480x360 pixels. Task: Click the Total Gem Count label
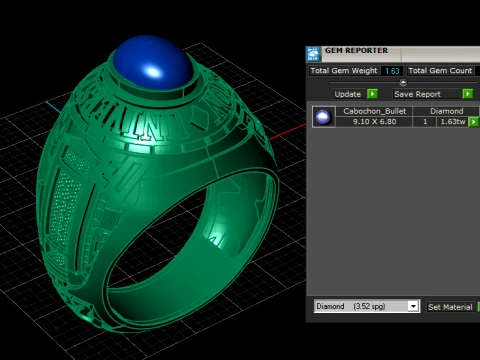coord(440,71)
